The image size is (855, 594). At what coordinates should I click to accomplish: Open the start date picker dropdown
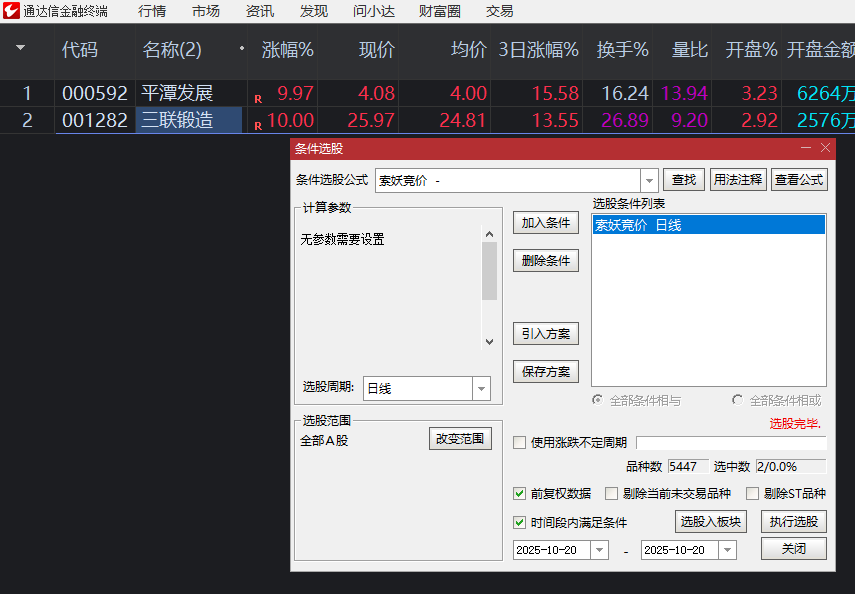[x=599, y=550]
